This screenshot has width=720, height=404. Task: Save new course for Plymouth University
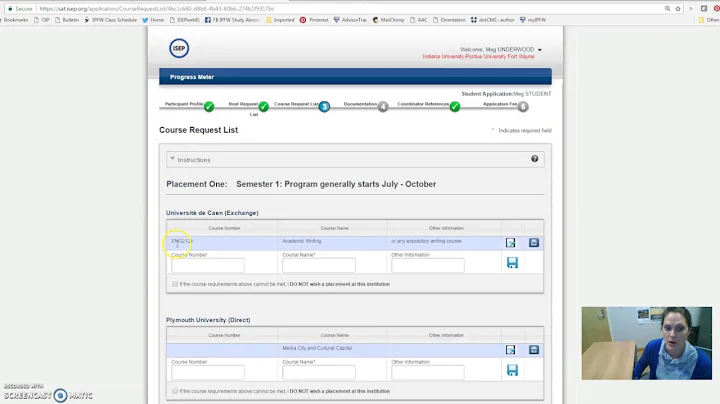pos(512,370)
